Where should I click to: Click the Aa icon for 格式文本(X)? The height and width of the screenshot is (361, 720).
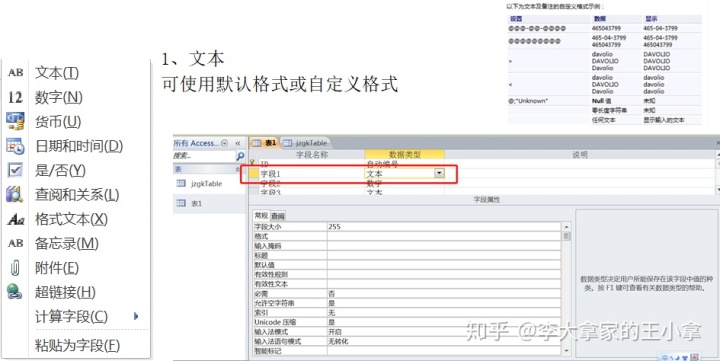(15, 220)
